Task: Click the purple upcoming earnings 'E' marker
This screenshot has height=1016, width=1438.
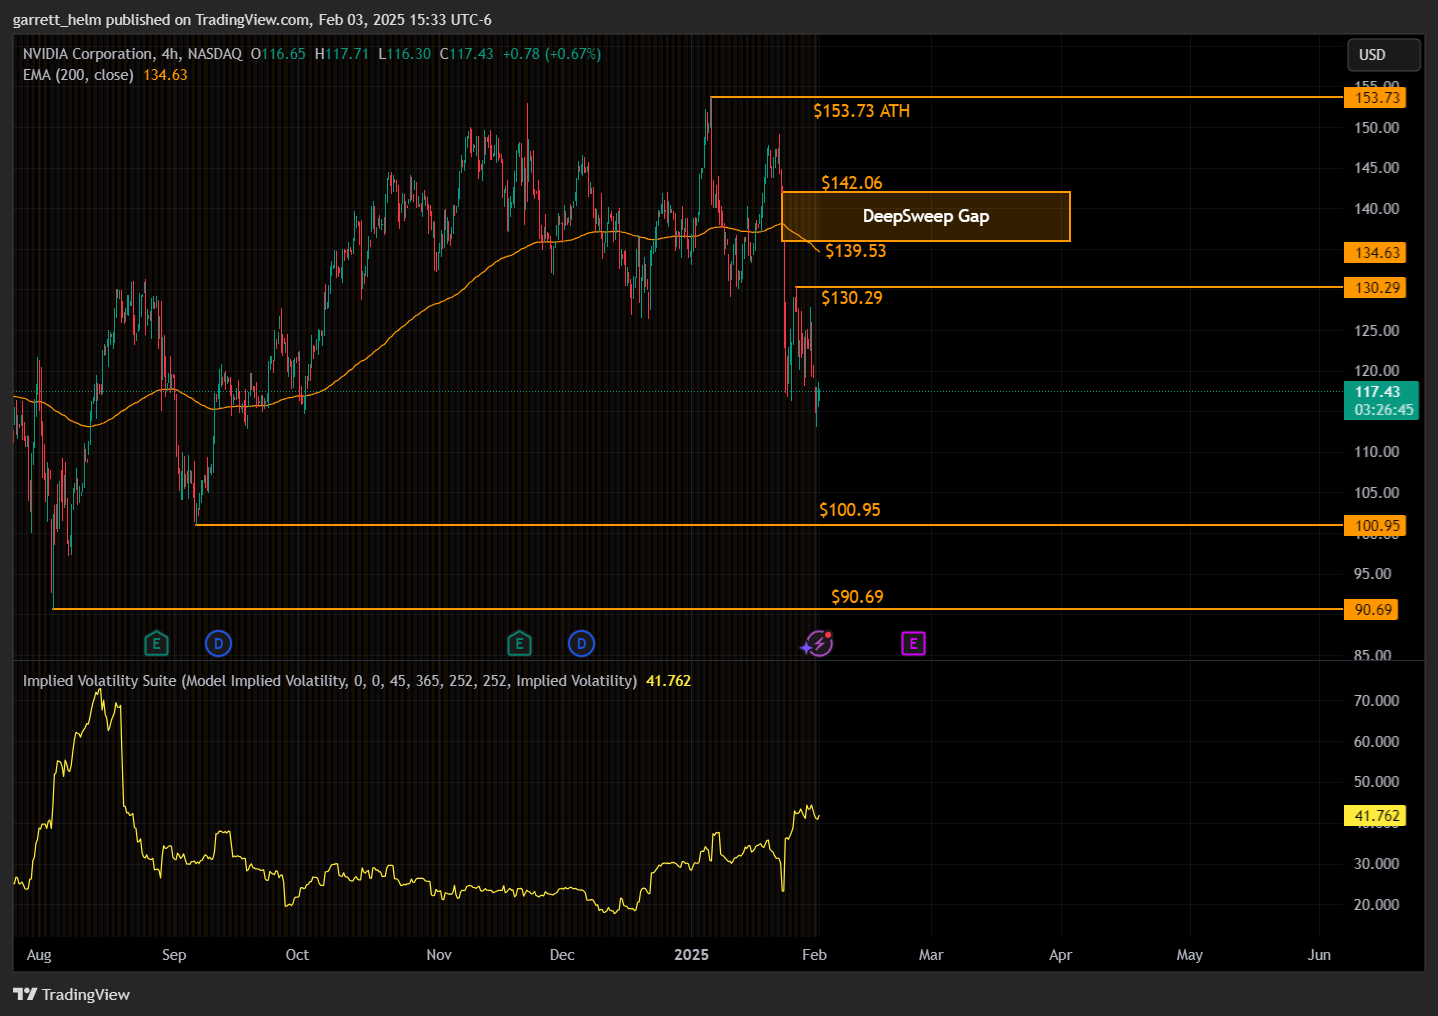Action: (913, 644)
